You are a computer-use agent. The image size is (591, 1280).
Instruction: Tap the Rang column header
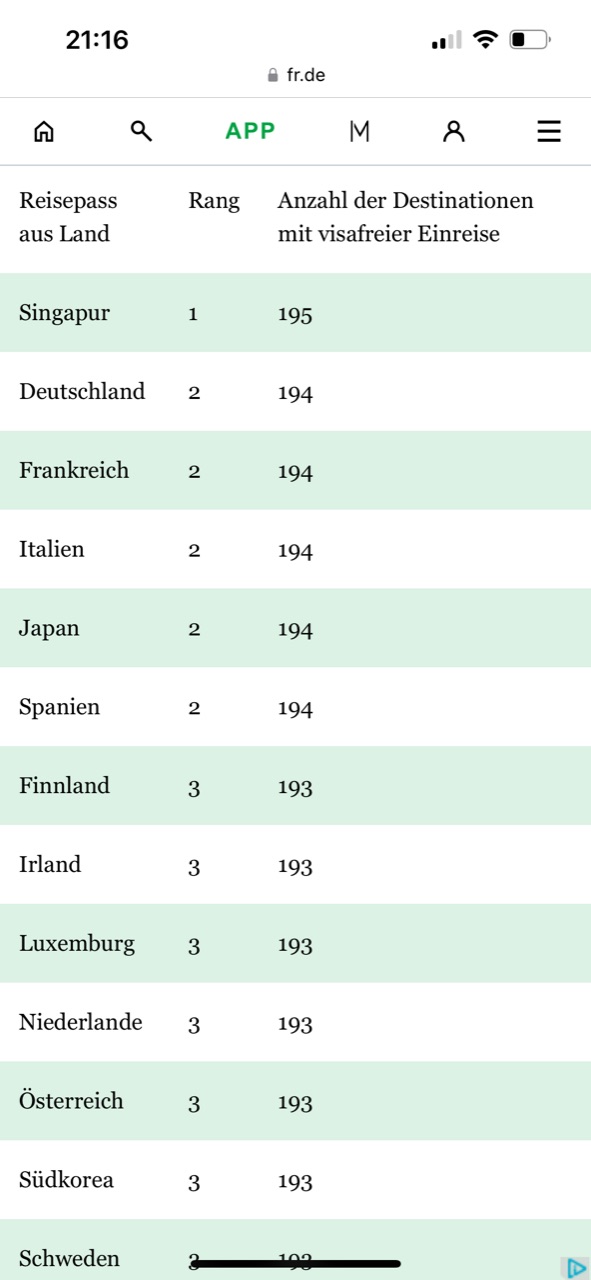(x=214, y=201)
